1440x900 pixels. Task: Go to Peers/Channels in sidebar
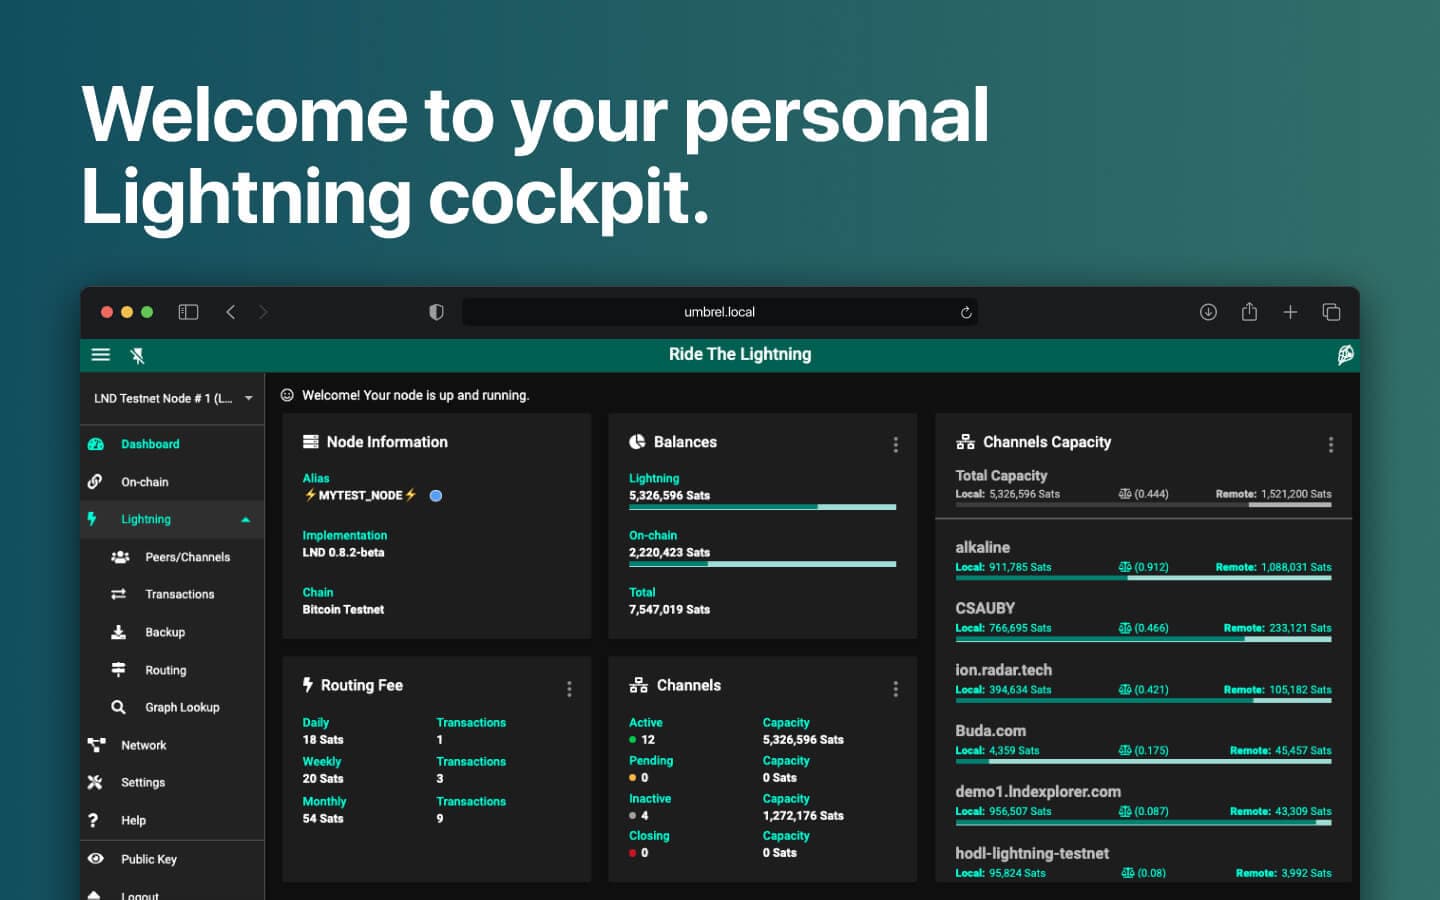coord(187,557)
